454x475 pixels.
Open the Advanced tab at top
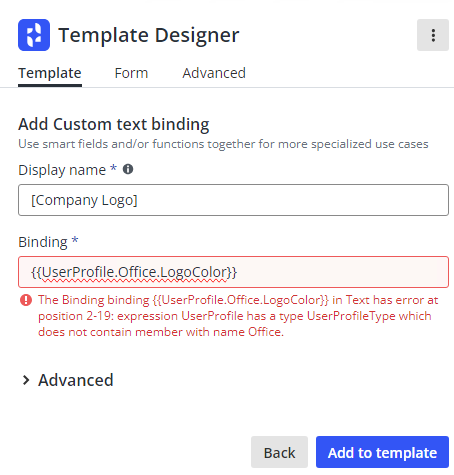(x=214, y=73)
